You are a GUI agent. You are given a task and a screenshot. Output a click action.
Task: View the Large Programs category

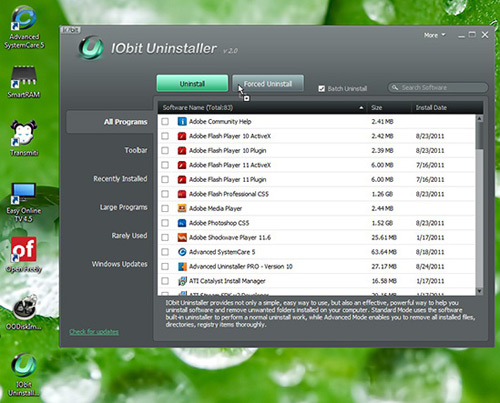click(123, 207)
